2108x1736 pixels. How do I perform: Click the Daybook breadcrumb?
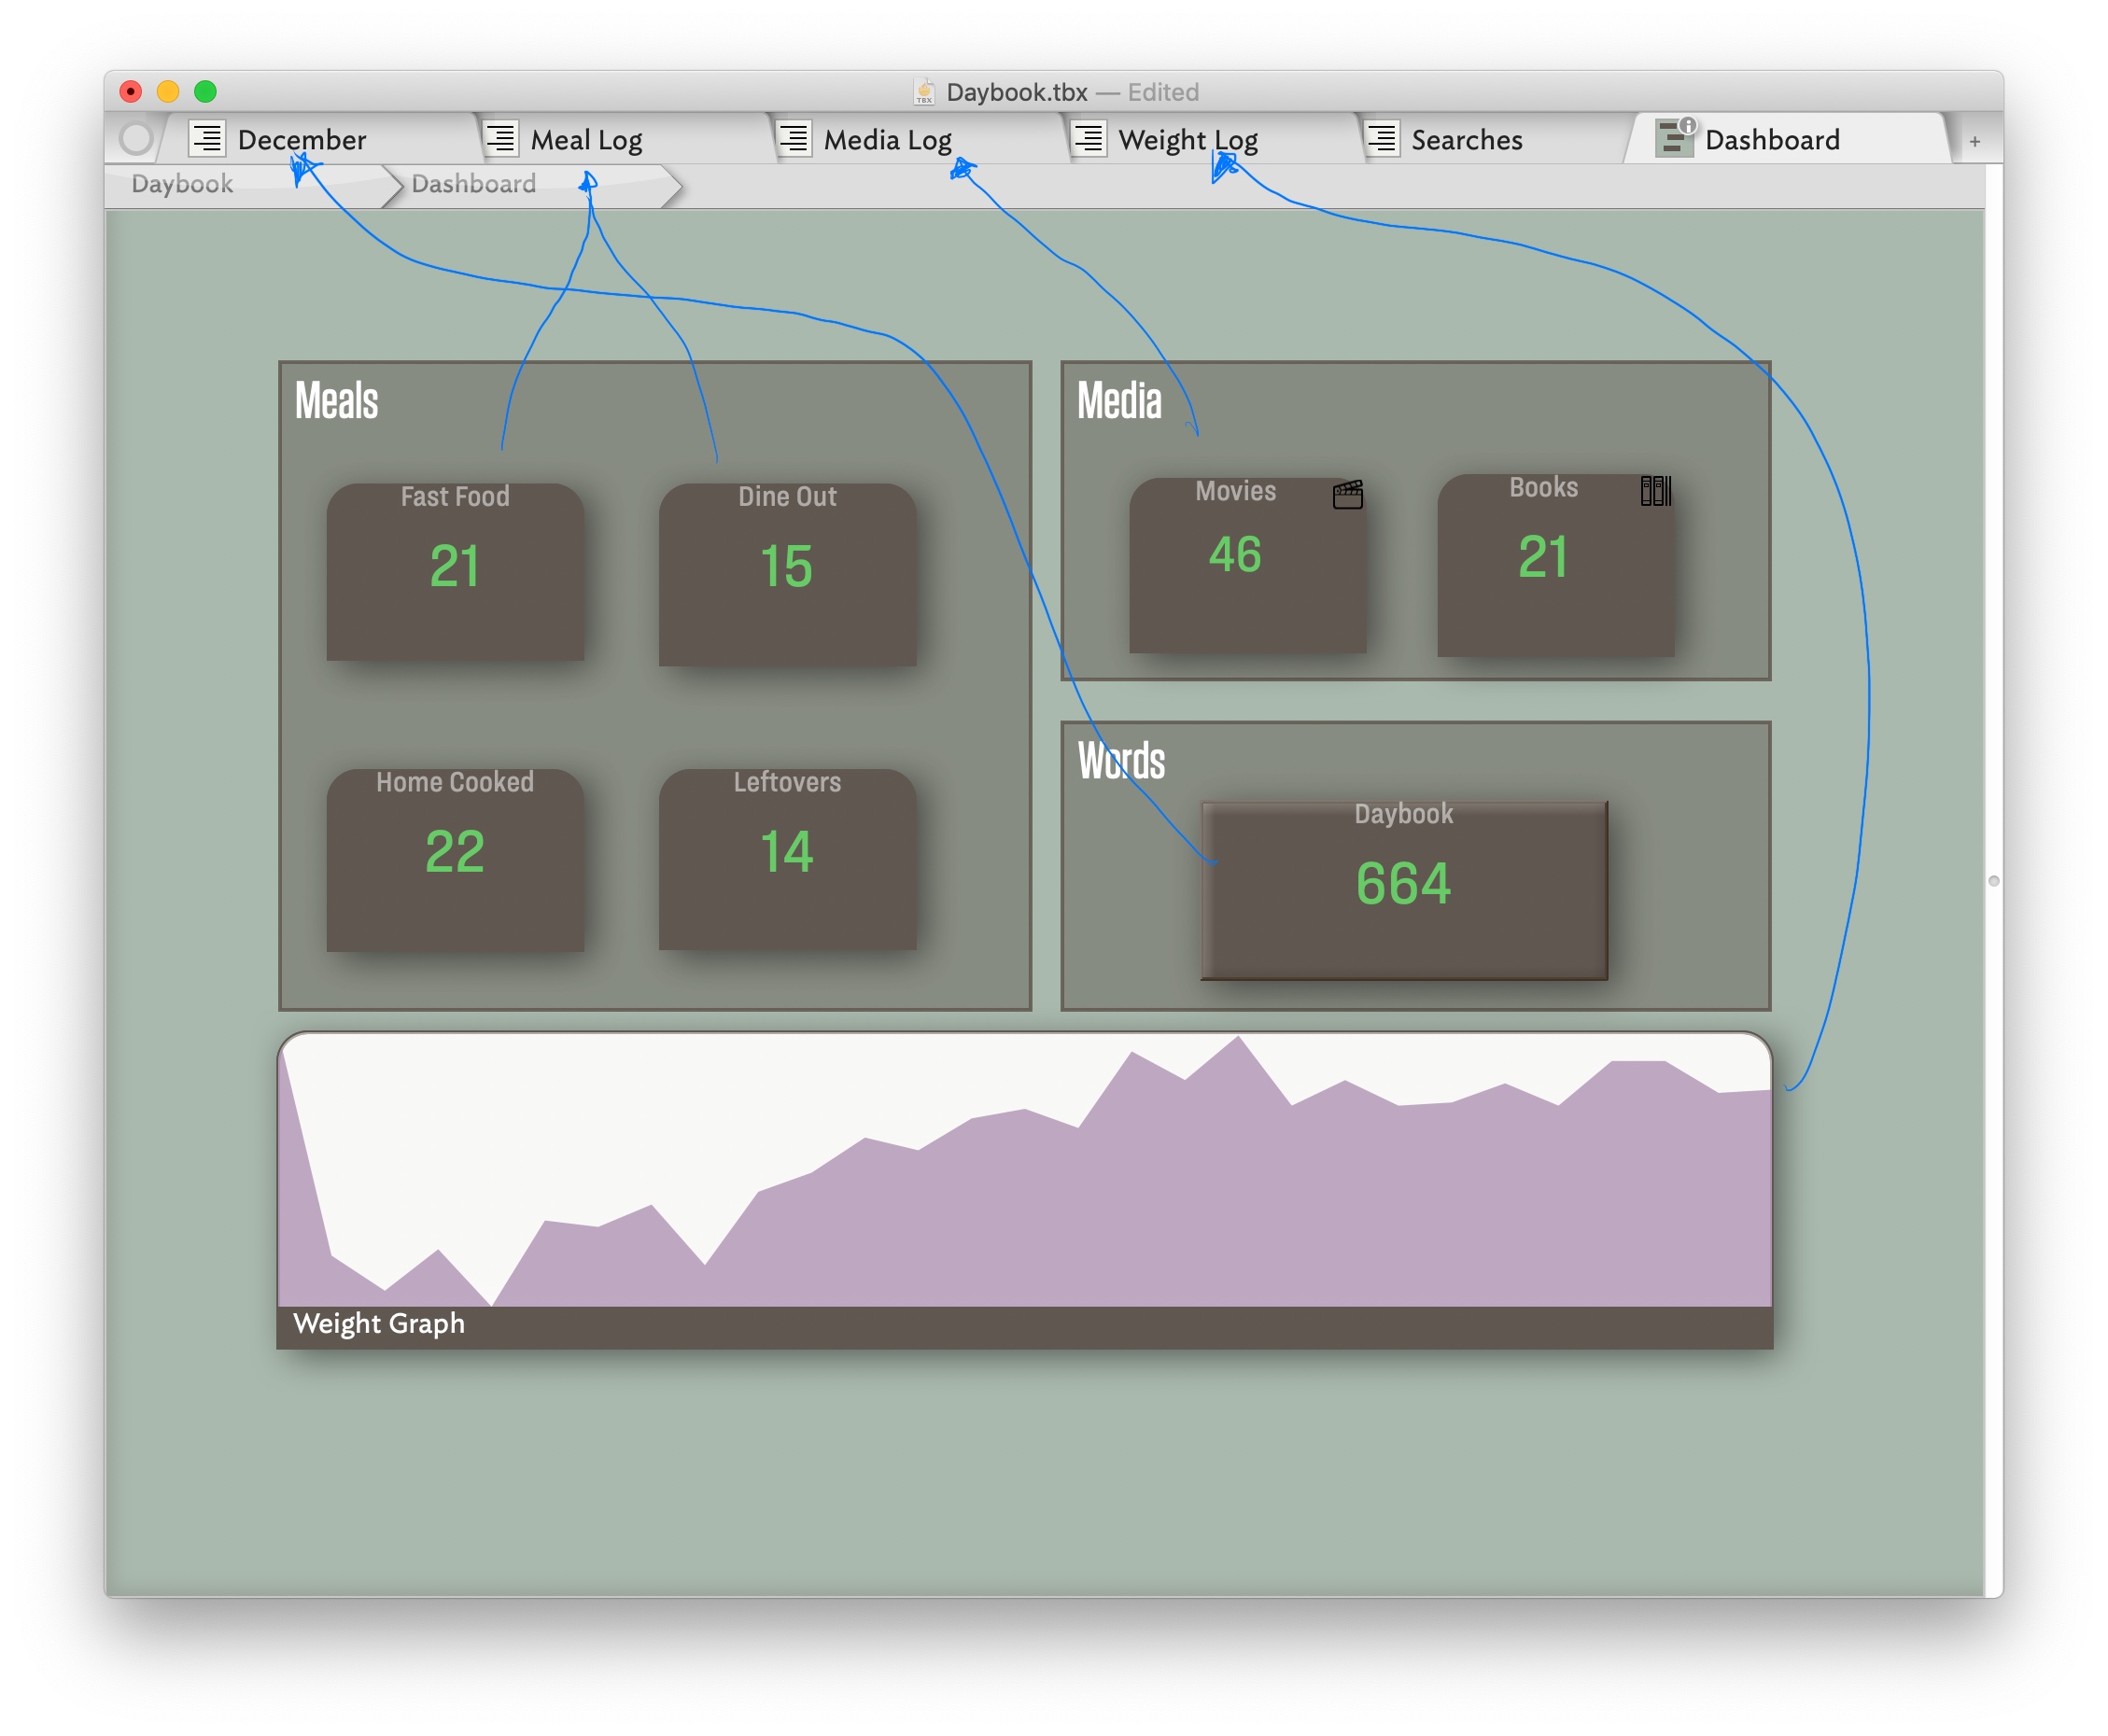pos(182,184)
